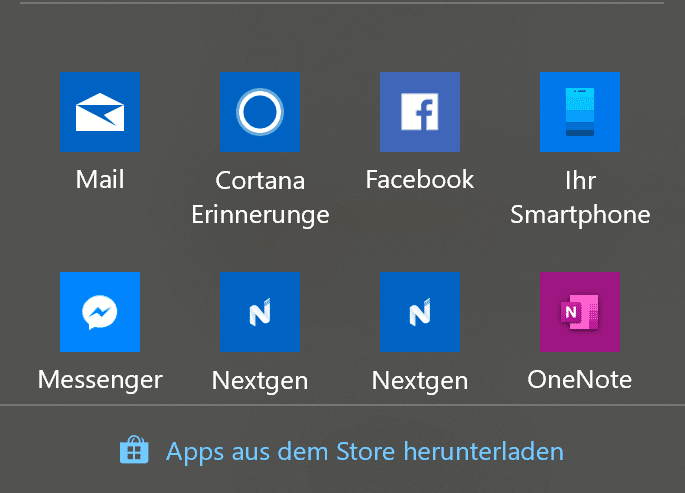Image resolution: width=685 pixels, height=493 pixels.
Task: Click the 'Nextgen' label beside Messenger
Action: click(260, 381)
